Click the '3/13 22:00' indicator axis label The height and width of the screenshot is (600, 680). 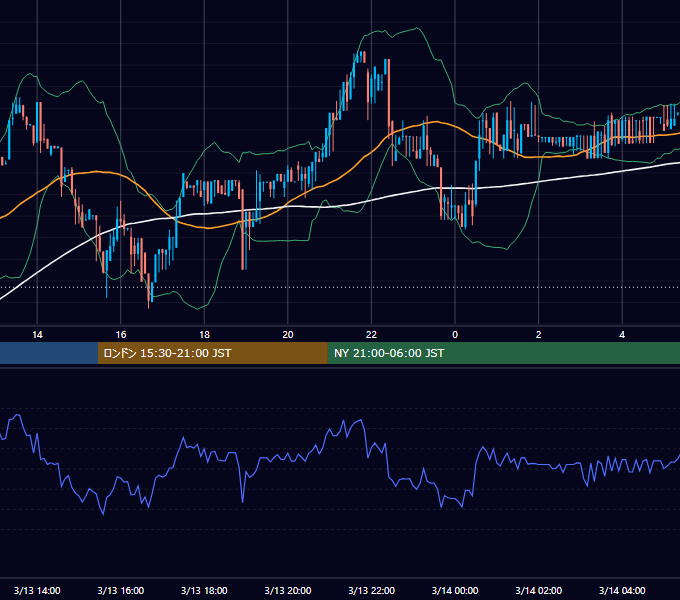click(372, 590)
